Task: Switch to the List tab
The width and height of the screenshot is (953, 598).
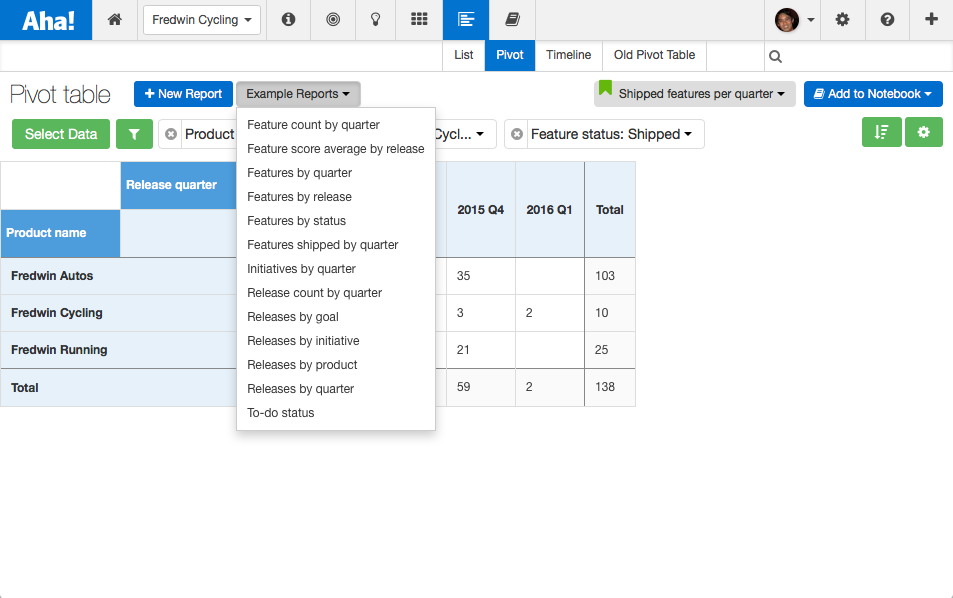Action: (463, 55)
